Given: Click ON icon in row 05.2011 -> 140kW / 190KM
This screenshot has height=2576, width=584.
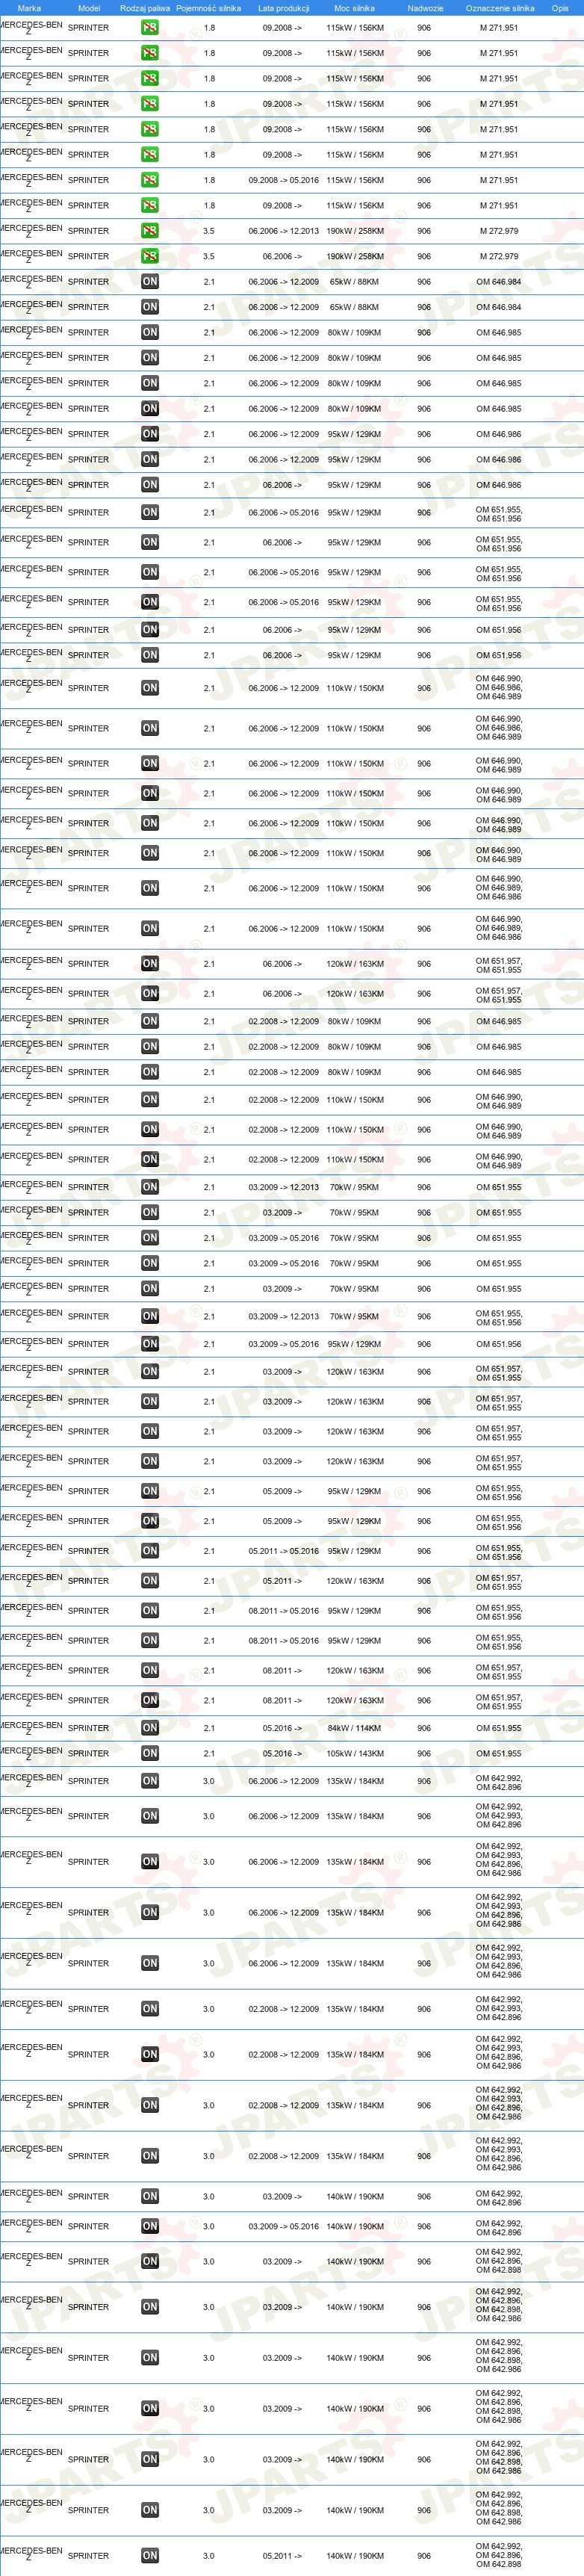Looking at the screenshot, I should pyautogui.click(x=150, y=2555).
